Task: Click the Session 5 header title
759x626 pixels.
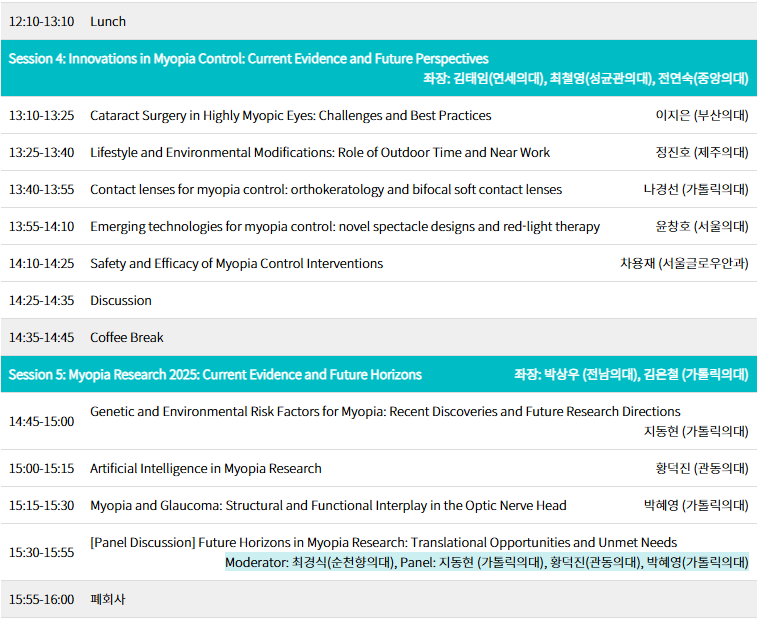Action: pos(215,375)
